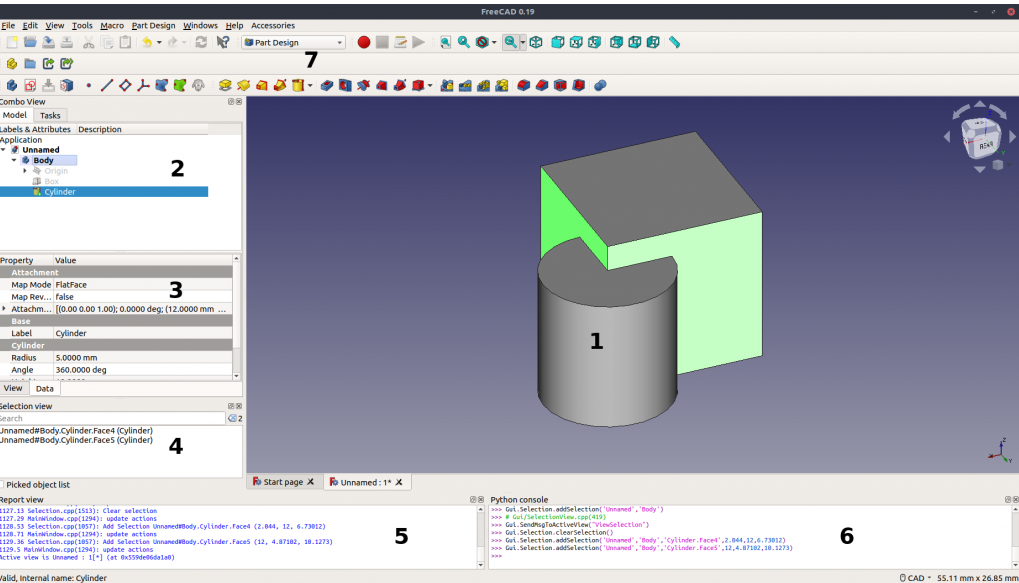Image resolution: width=1019 pixels, height=583 pixels.
Task: Open the Part Design menu
Action: [153, 25]
